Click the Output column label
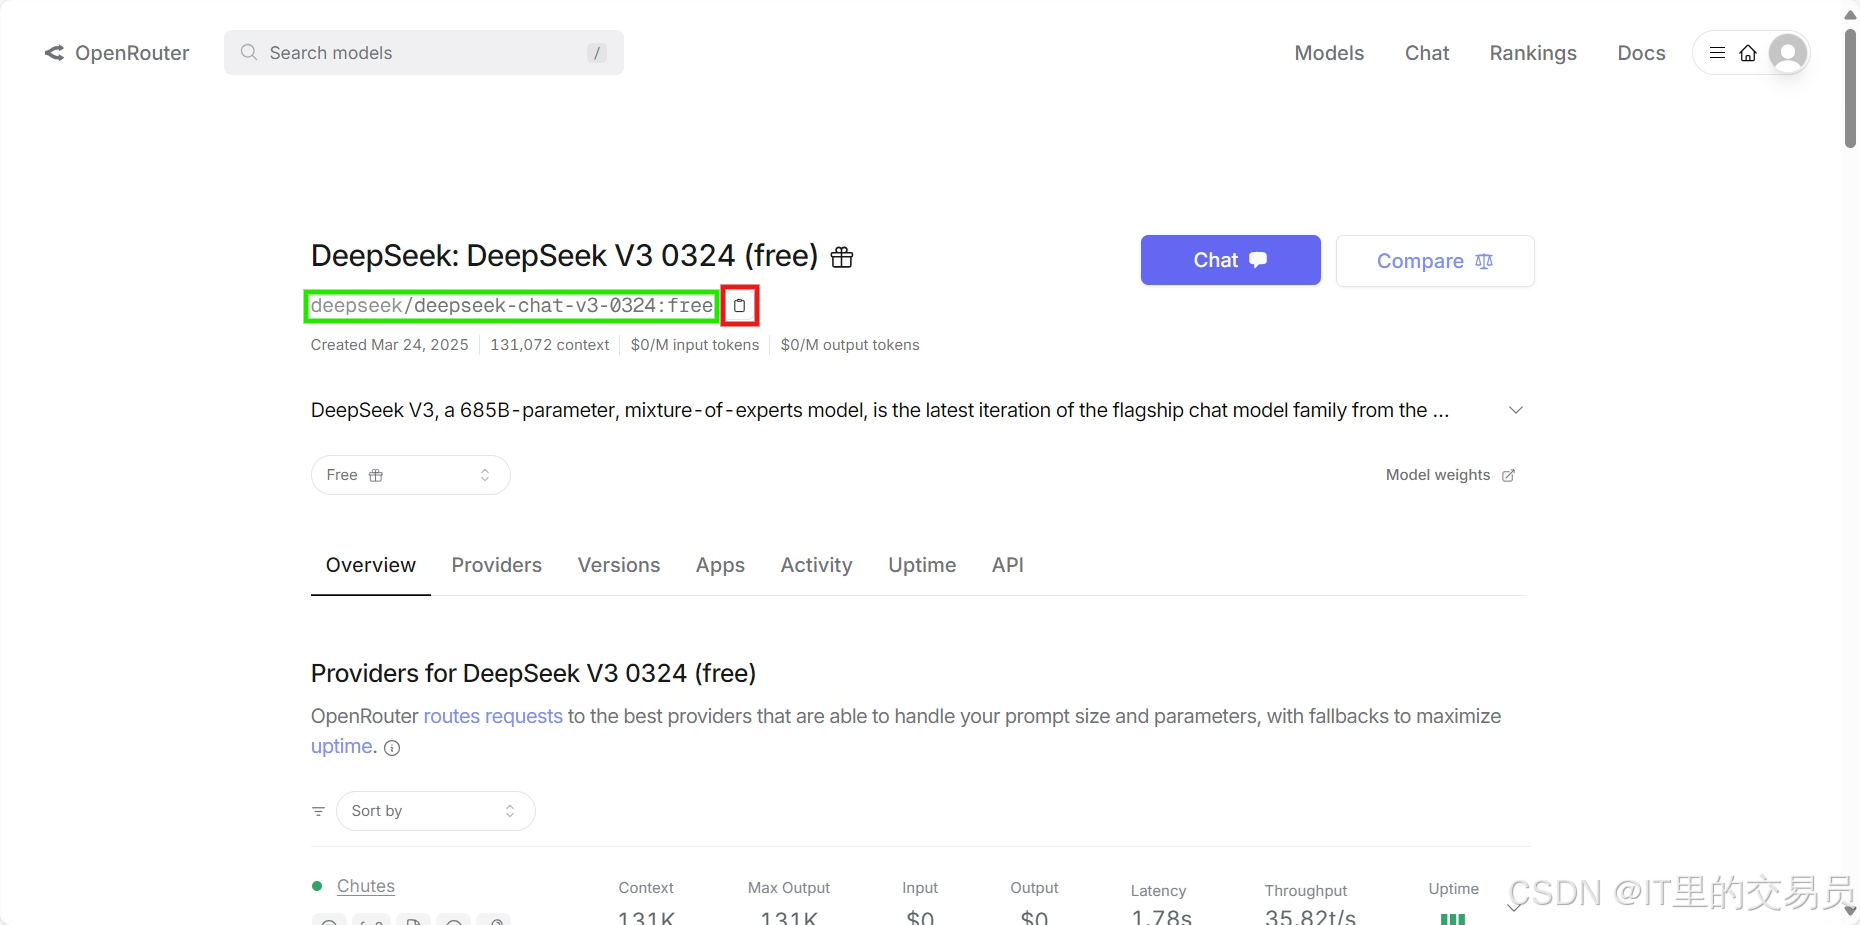 [1034, 888]
